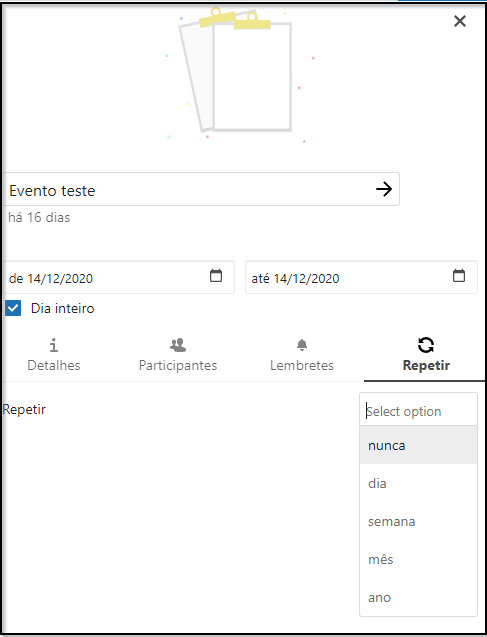Open the end date calendar icon

[x=459, y=275]
